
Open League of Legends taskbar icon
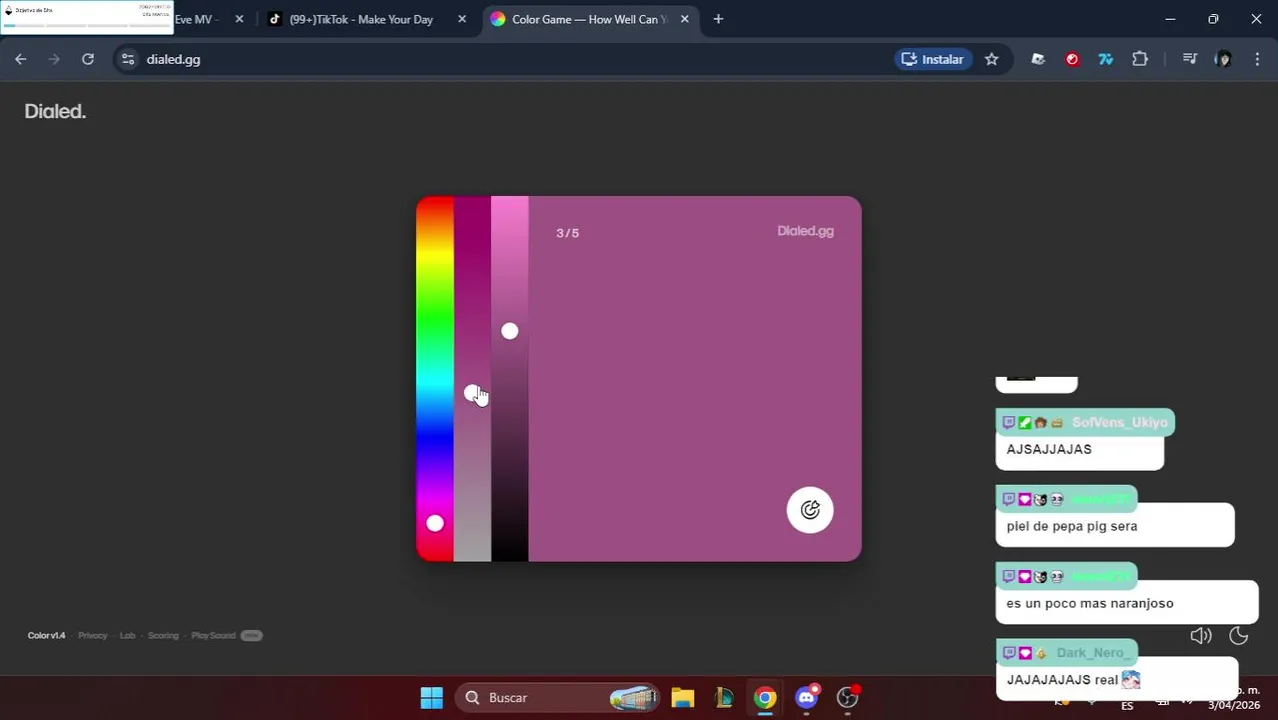[724, 698]
